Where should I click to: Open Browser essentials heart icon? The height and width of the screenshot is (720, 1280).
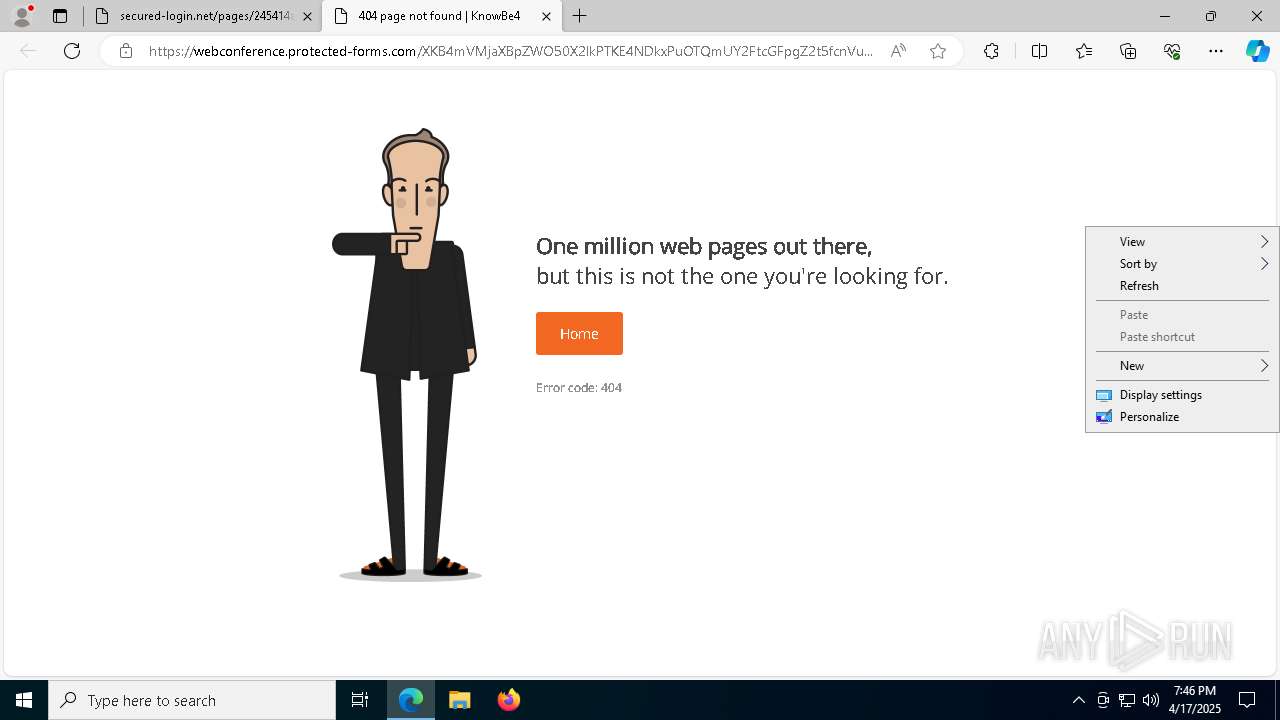1172,51
